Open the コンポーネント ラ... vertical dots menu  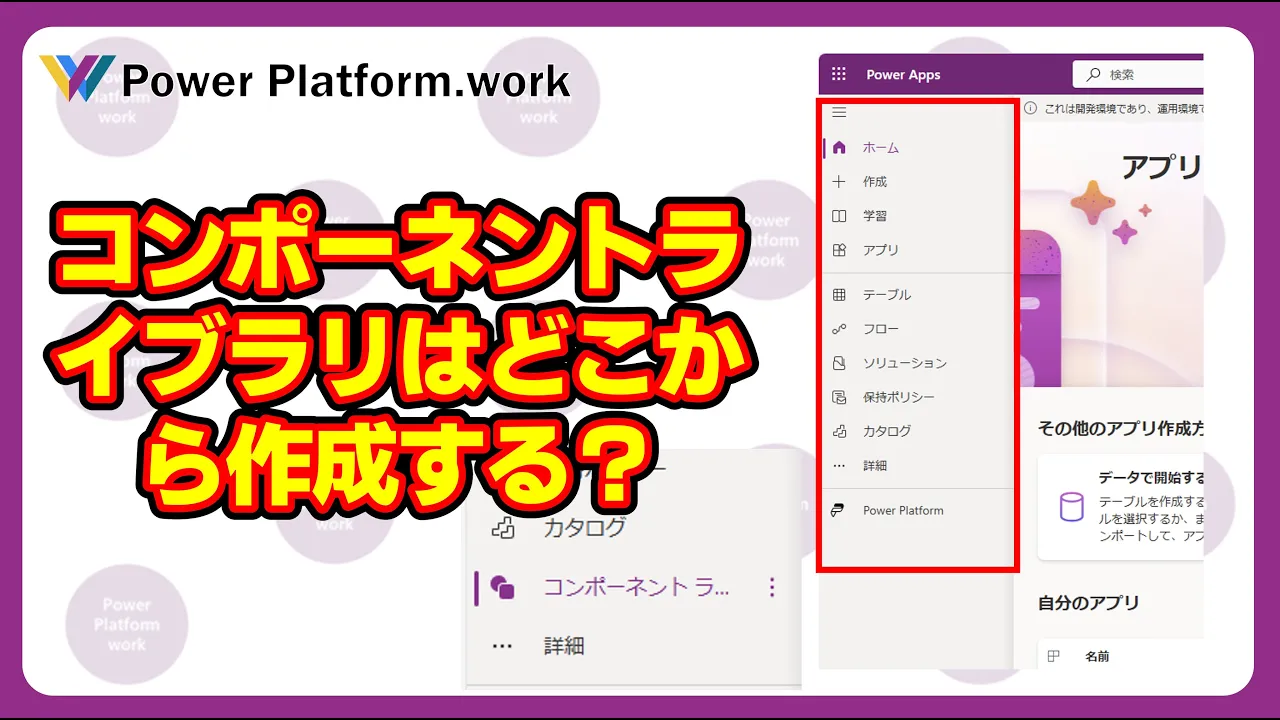coord(771,587)
